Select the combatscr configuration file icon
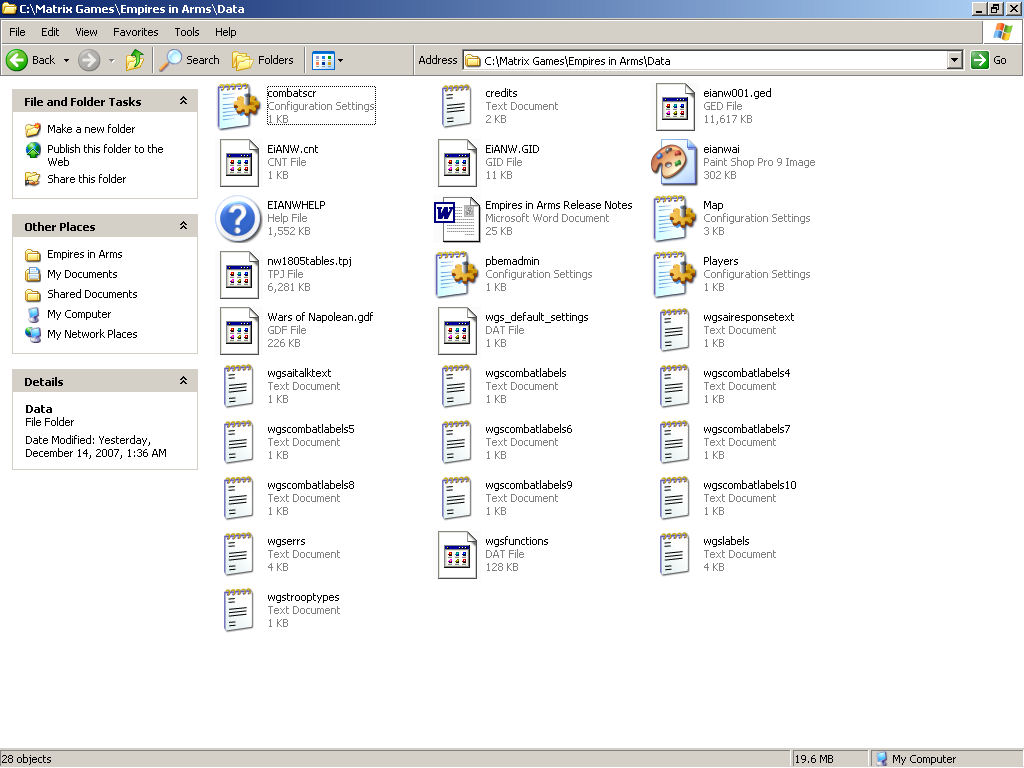 (x=238, y=106)
